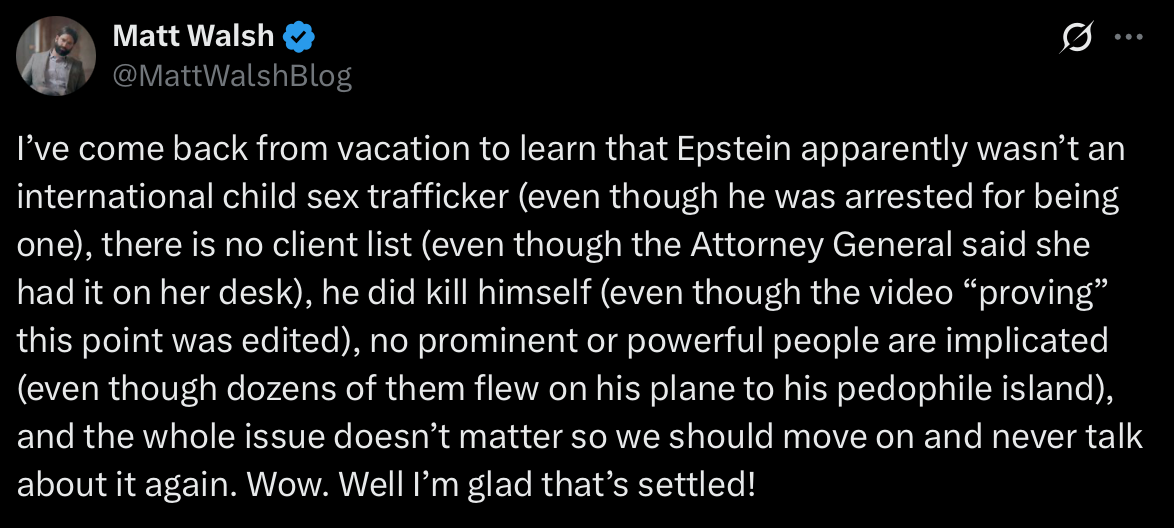Image resolution: width=1174 pixels, height=528 pixels.
Task: Click the quoted word "proving" in the tweet
Action: 1048,293
